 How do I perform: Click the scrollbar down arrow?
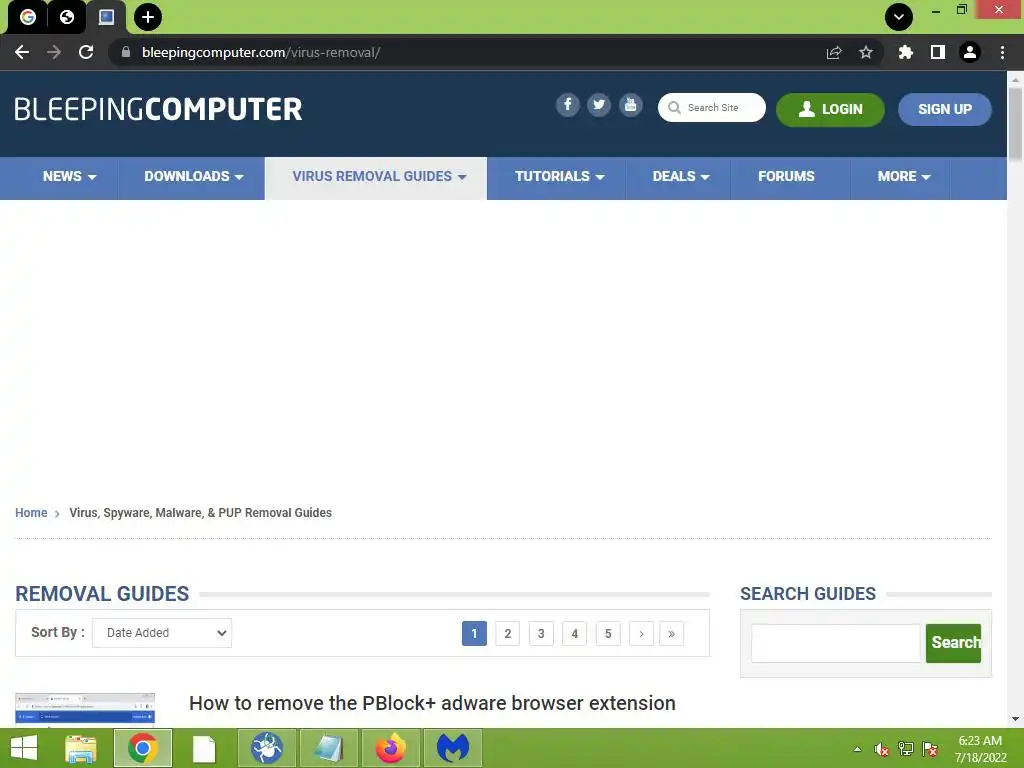1015,719
